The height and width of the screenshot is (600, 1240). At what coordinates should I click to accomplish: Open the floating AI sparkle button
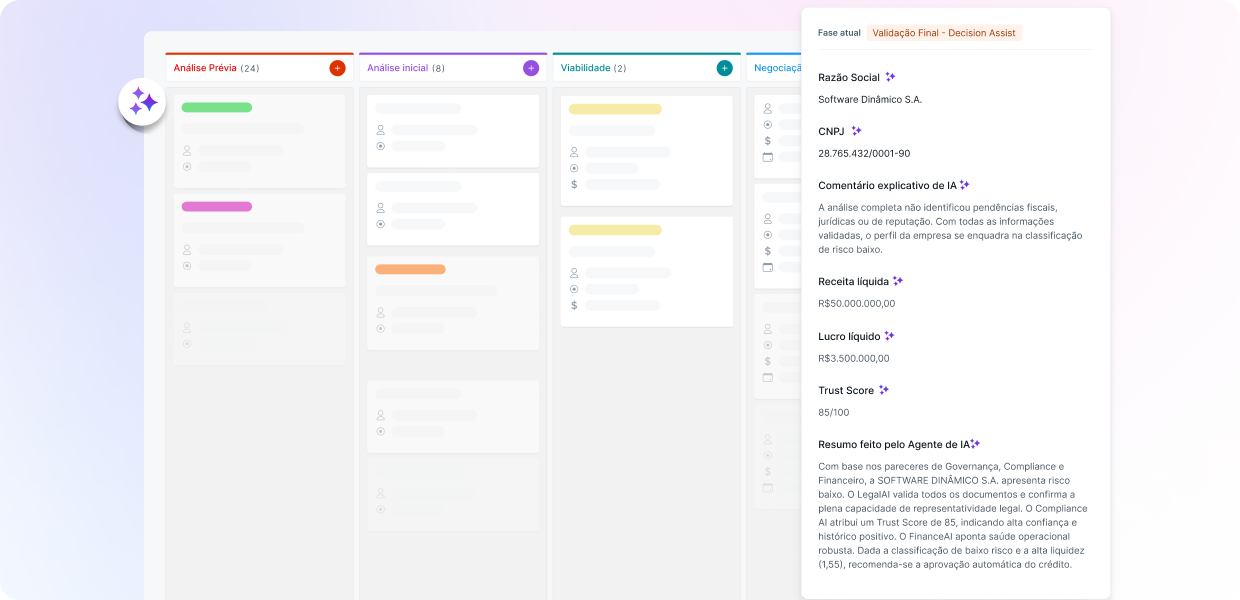[142, 102]
